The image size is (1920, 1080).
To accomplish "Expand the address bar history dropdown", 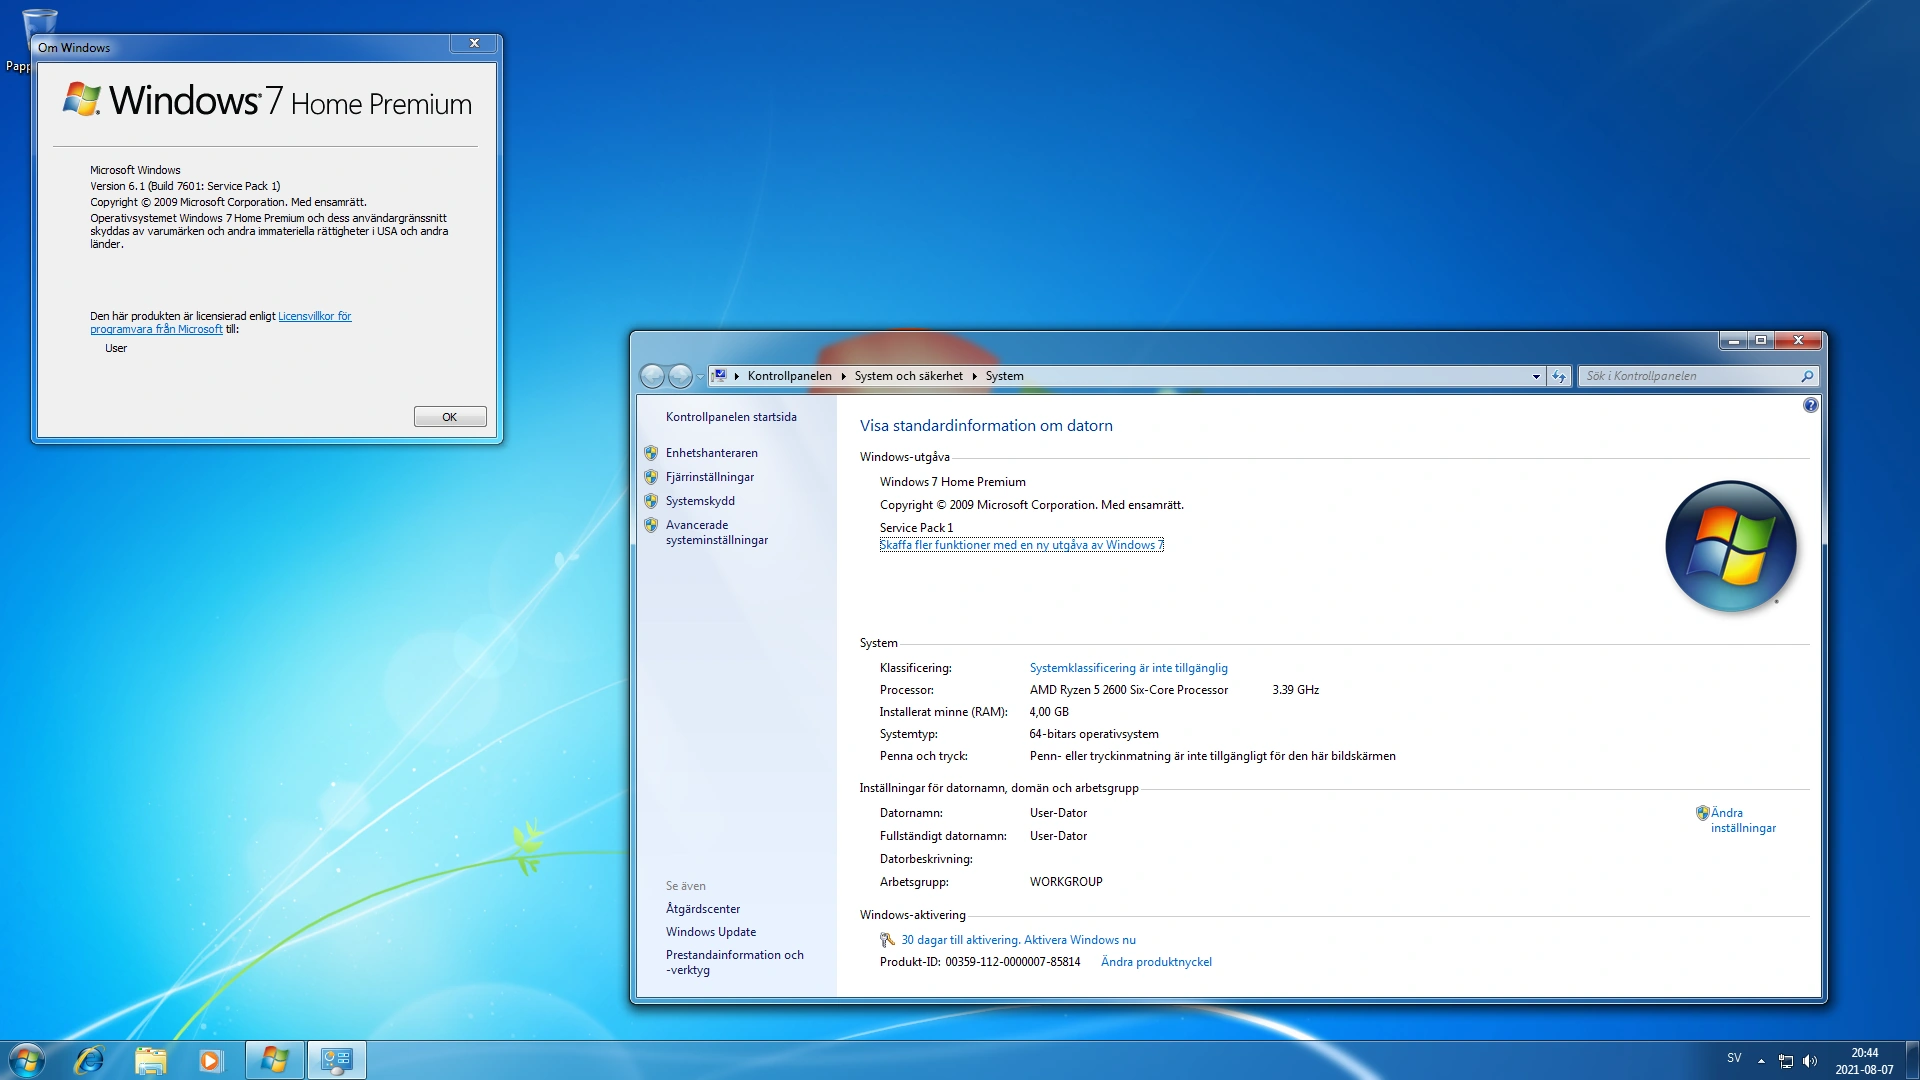I will 1536,376.
